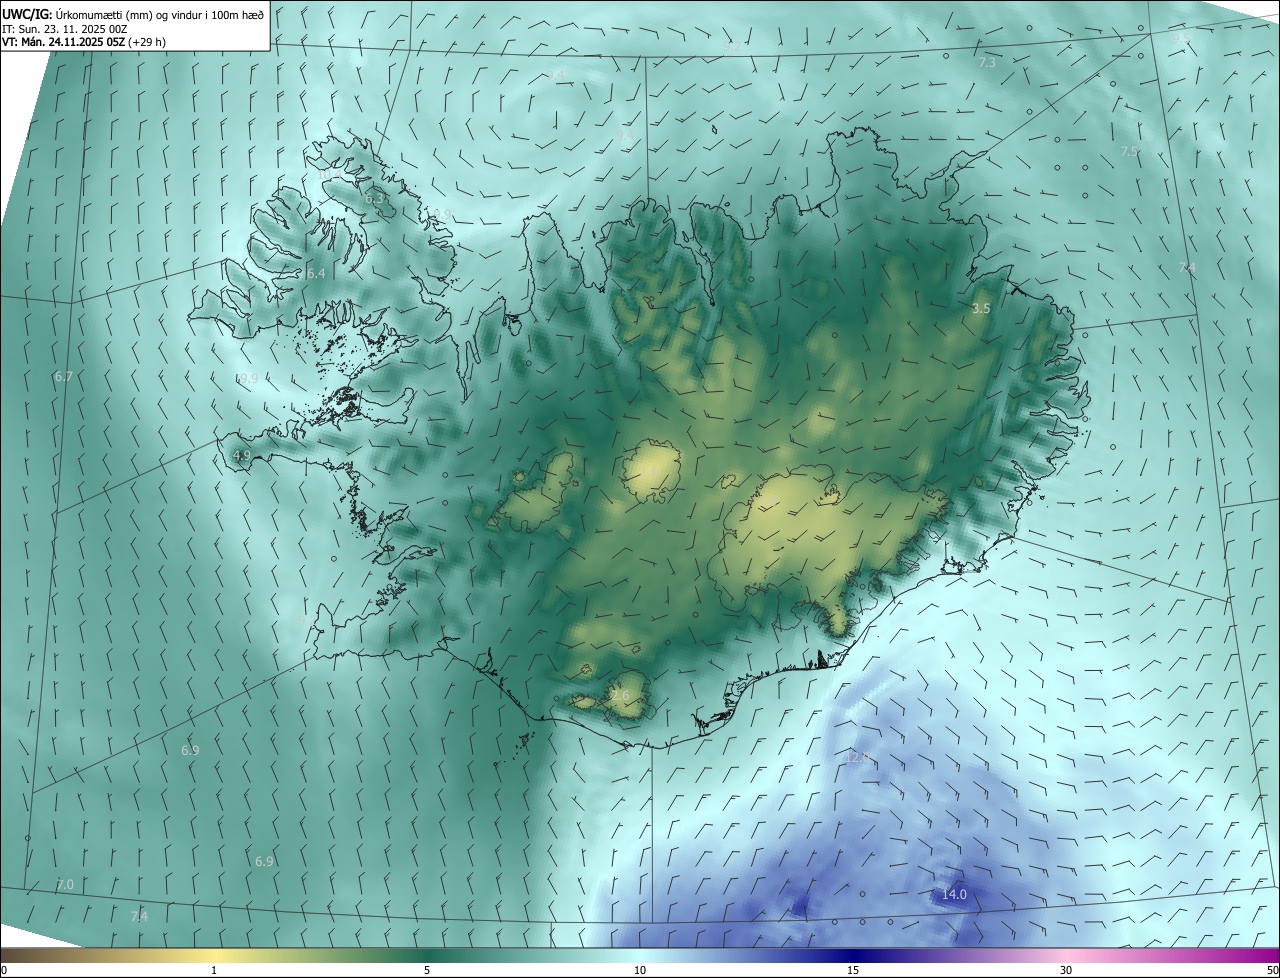Click the 50 tick label on the color scale
This screenshot has height=978, width=1280.
1273,970
